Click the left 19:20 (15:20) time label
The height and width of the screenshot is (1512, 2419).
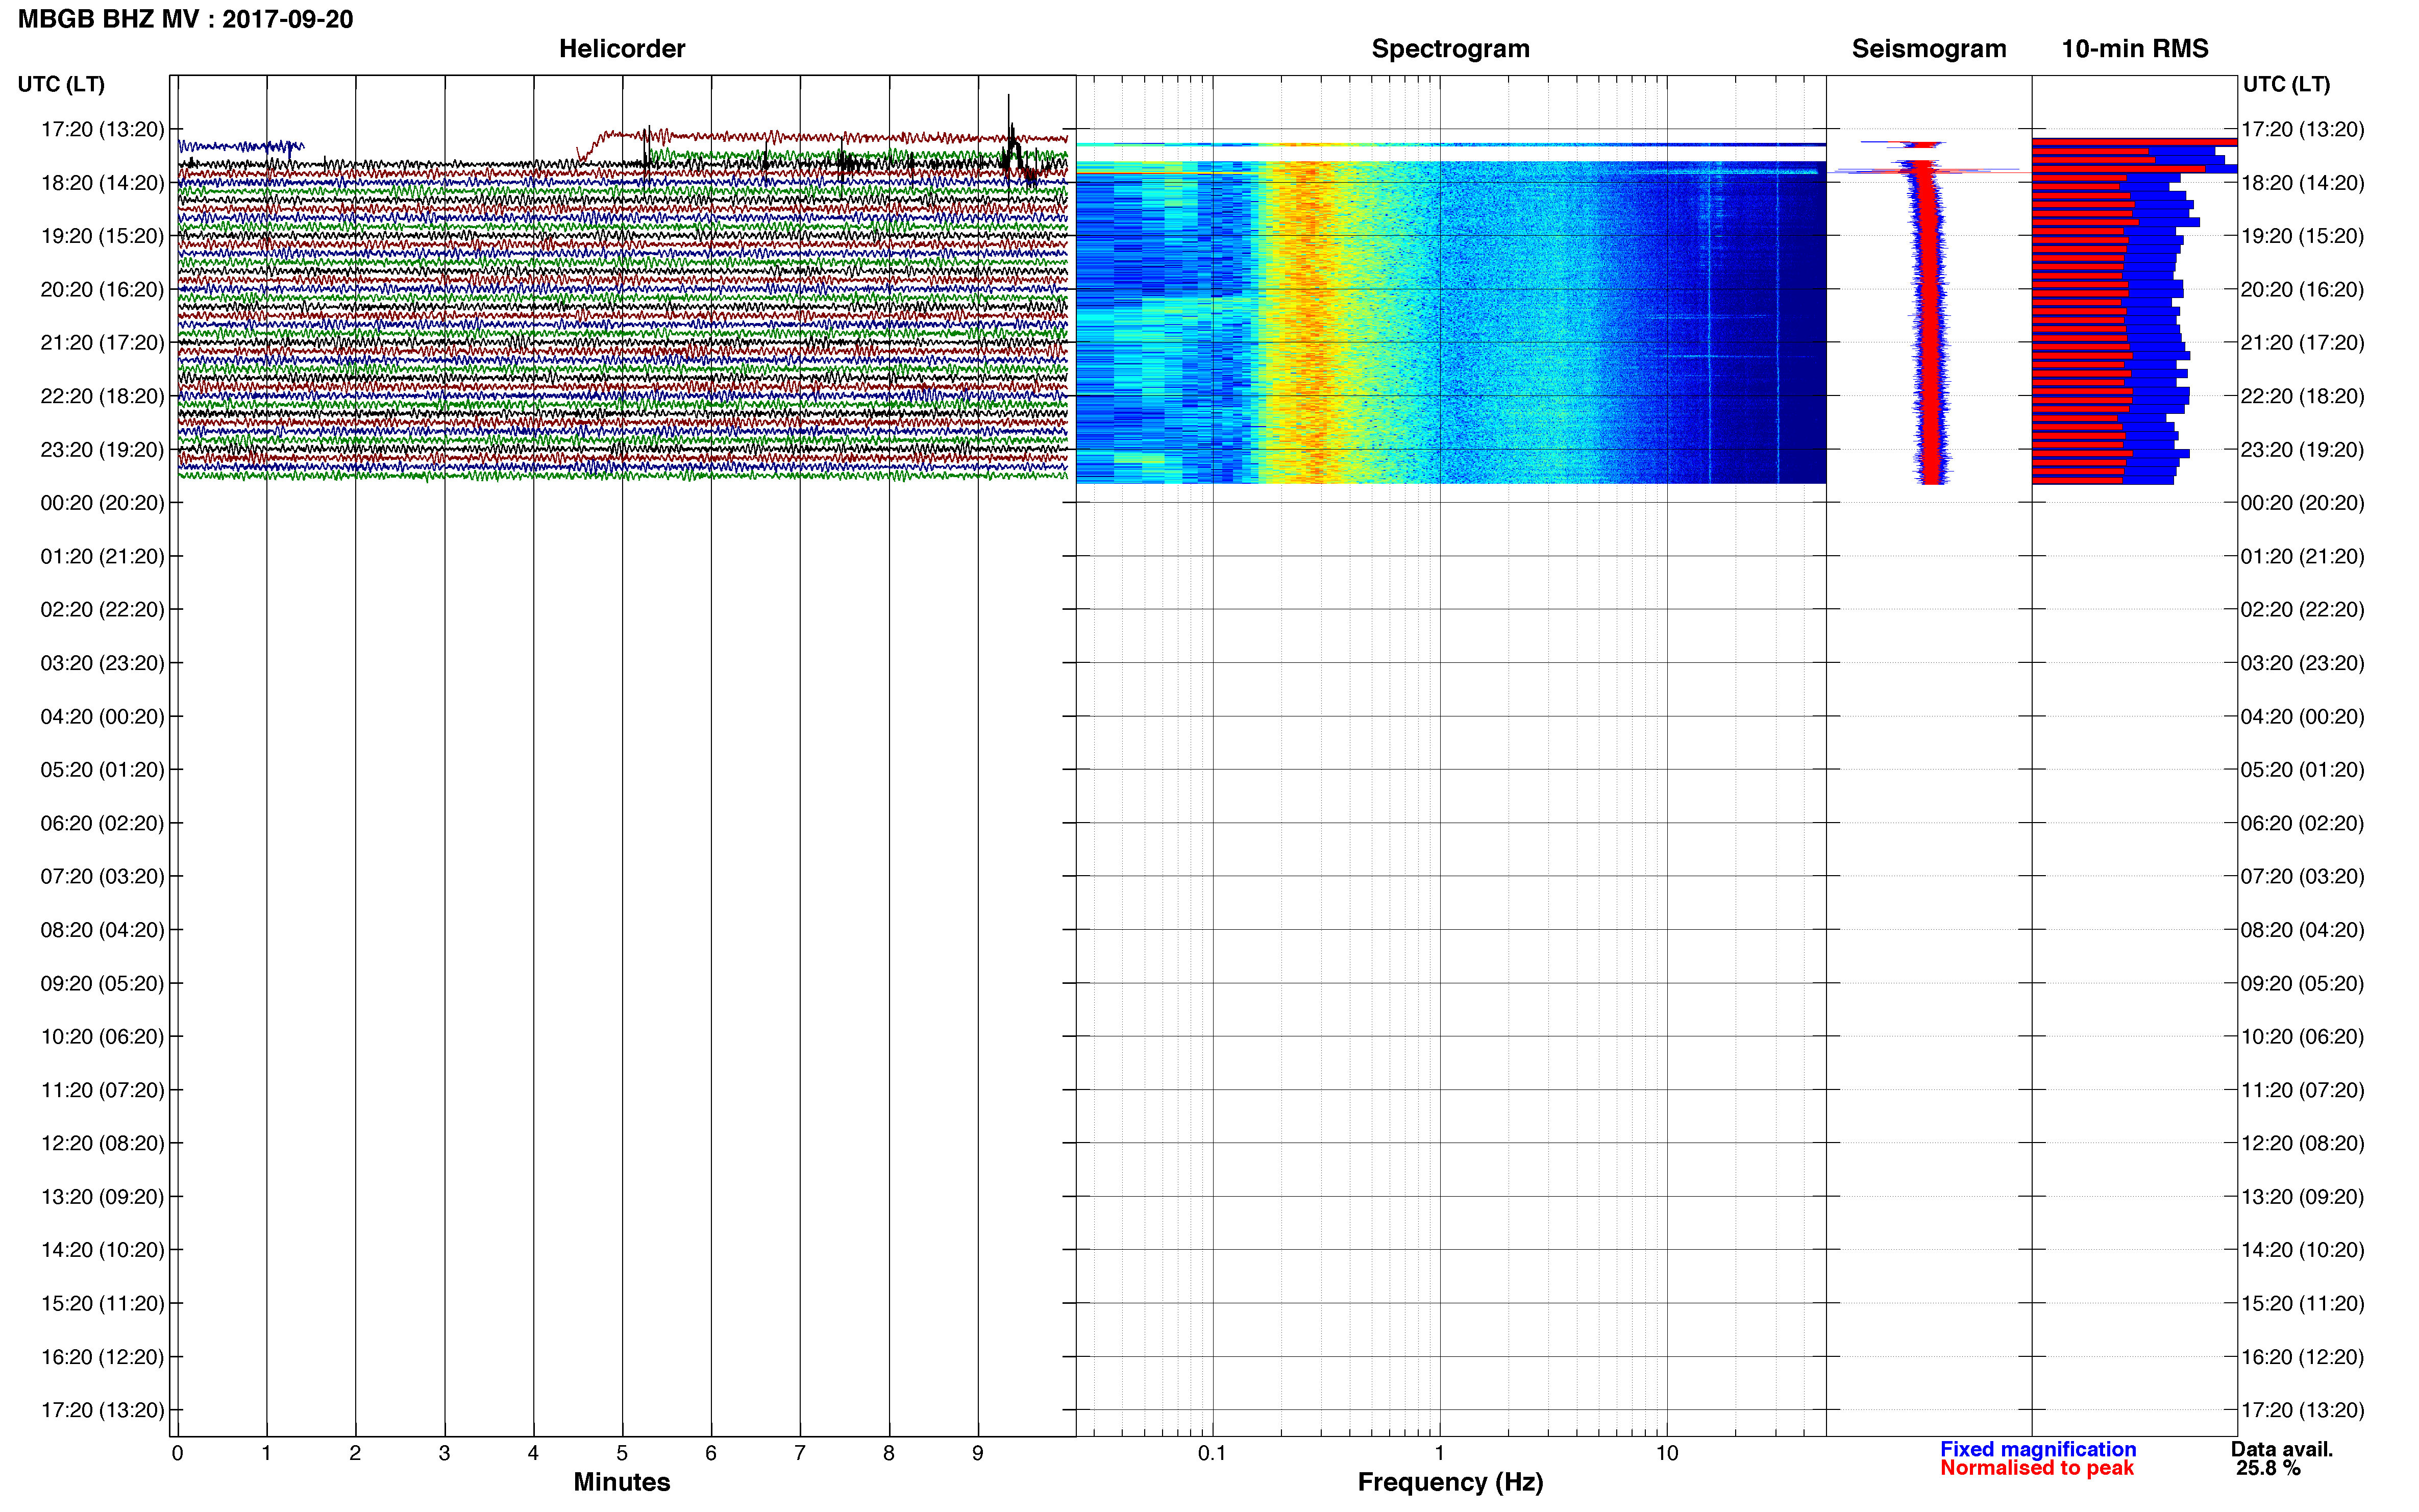click(103, 236)
